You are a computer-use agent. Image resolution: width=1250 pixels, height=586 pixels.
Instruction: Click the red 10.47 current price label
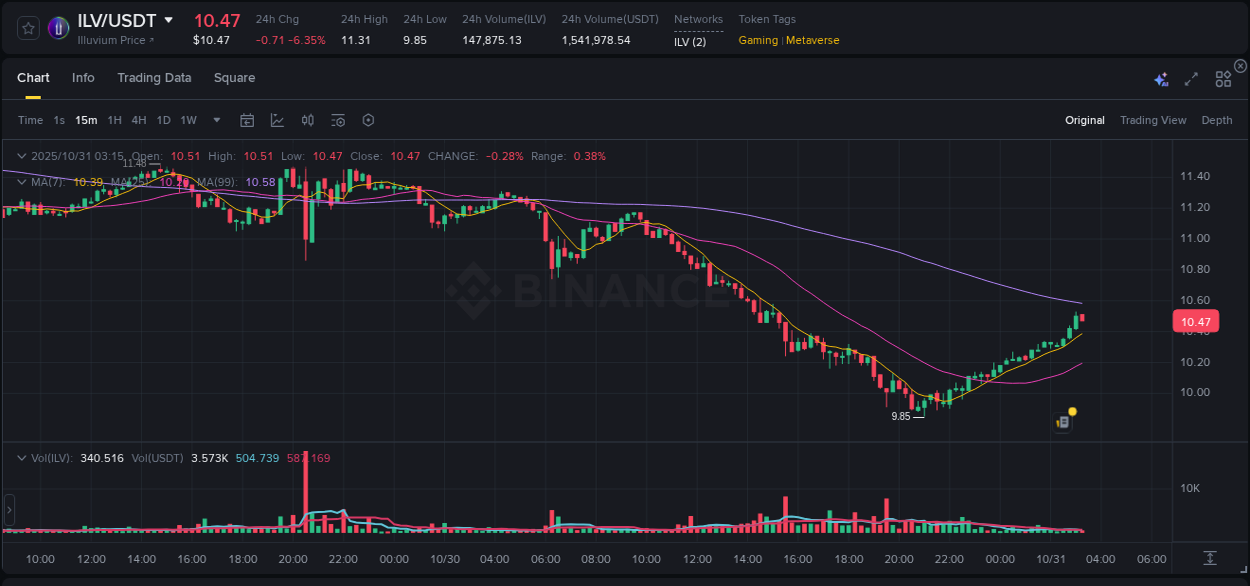pos(1195,321)
